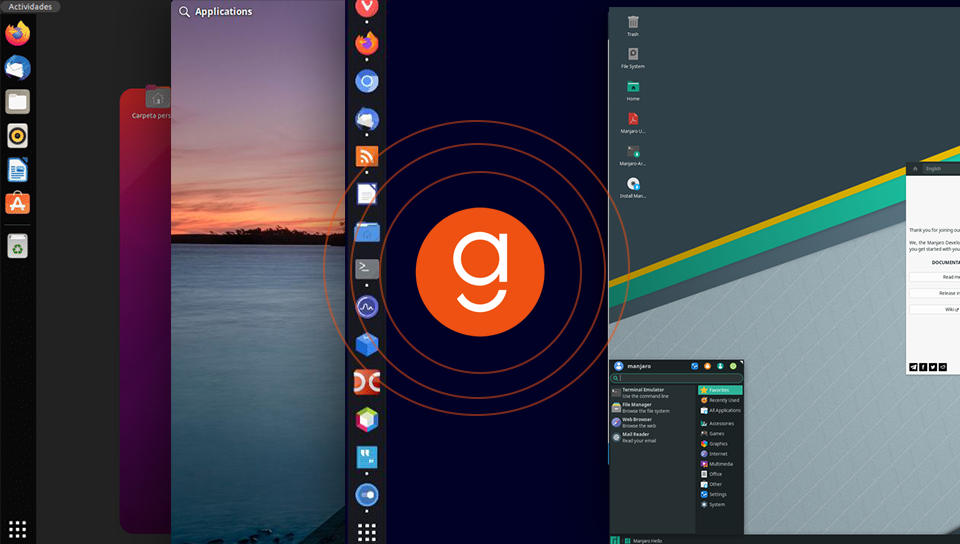
Task: Focus the whisker menu search field
Action: (x=677, y=378)
